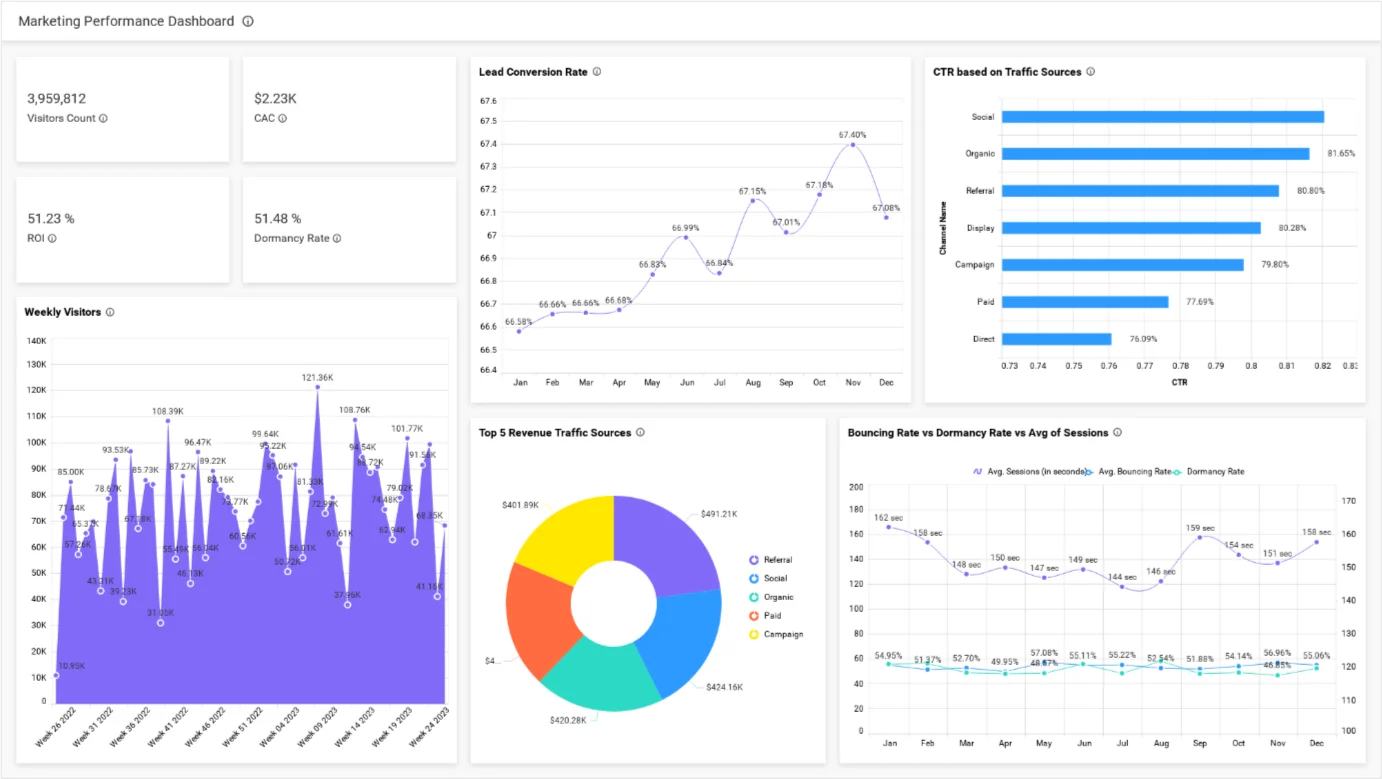Screen dimensions: 1382x779
Task: Open info icon next to Top 5 Revenue Traffic Sources
Action: (640, 433)
